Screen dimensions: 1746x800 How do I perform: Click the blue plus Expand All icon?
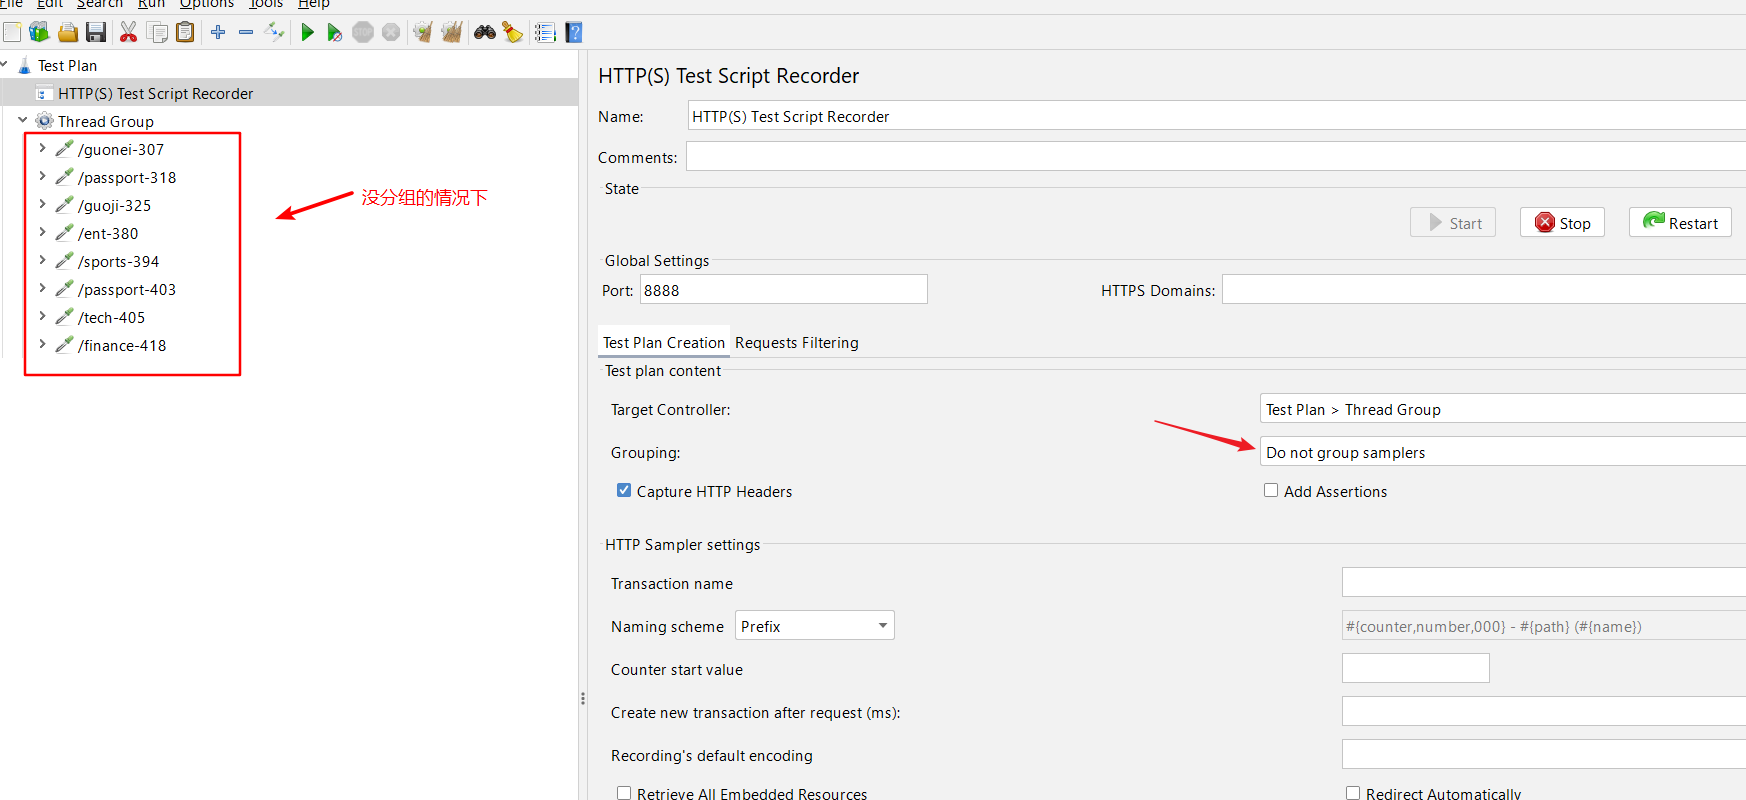click(218, 33)
